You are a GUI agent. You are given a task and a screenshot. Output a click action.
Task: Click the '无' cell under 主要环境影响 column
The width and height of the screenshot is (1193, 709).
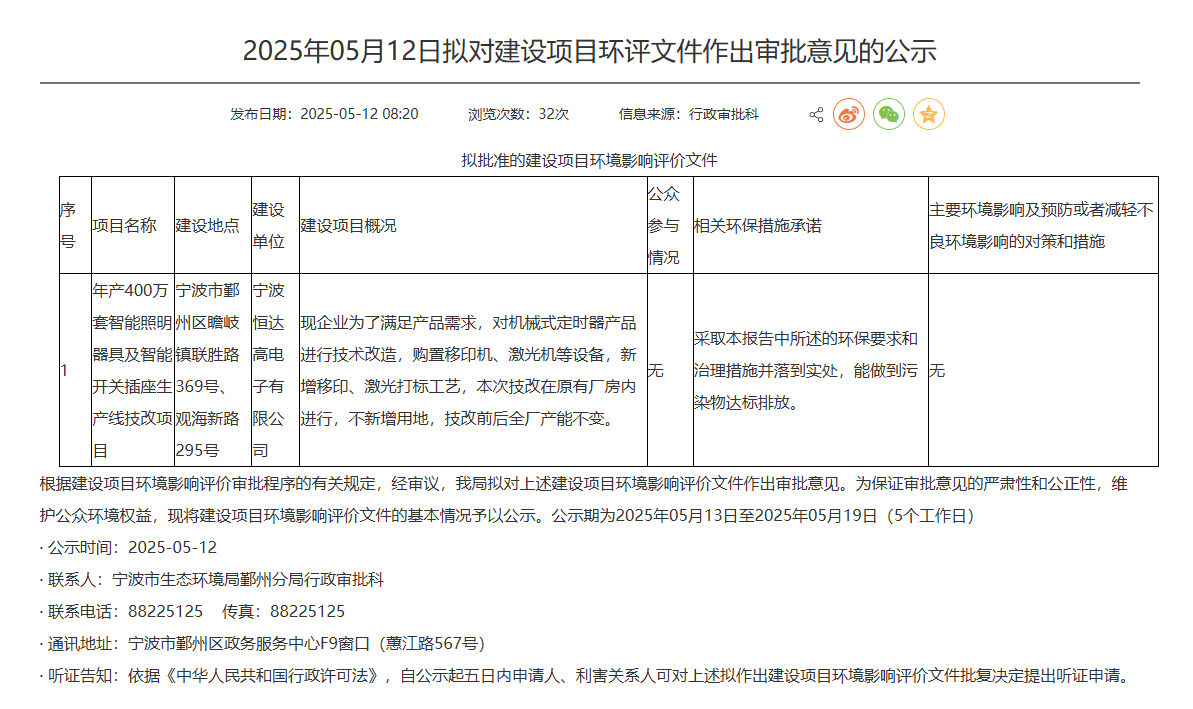point(1043,370)
